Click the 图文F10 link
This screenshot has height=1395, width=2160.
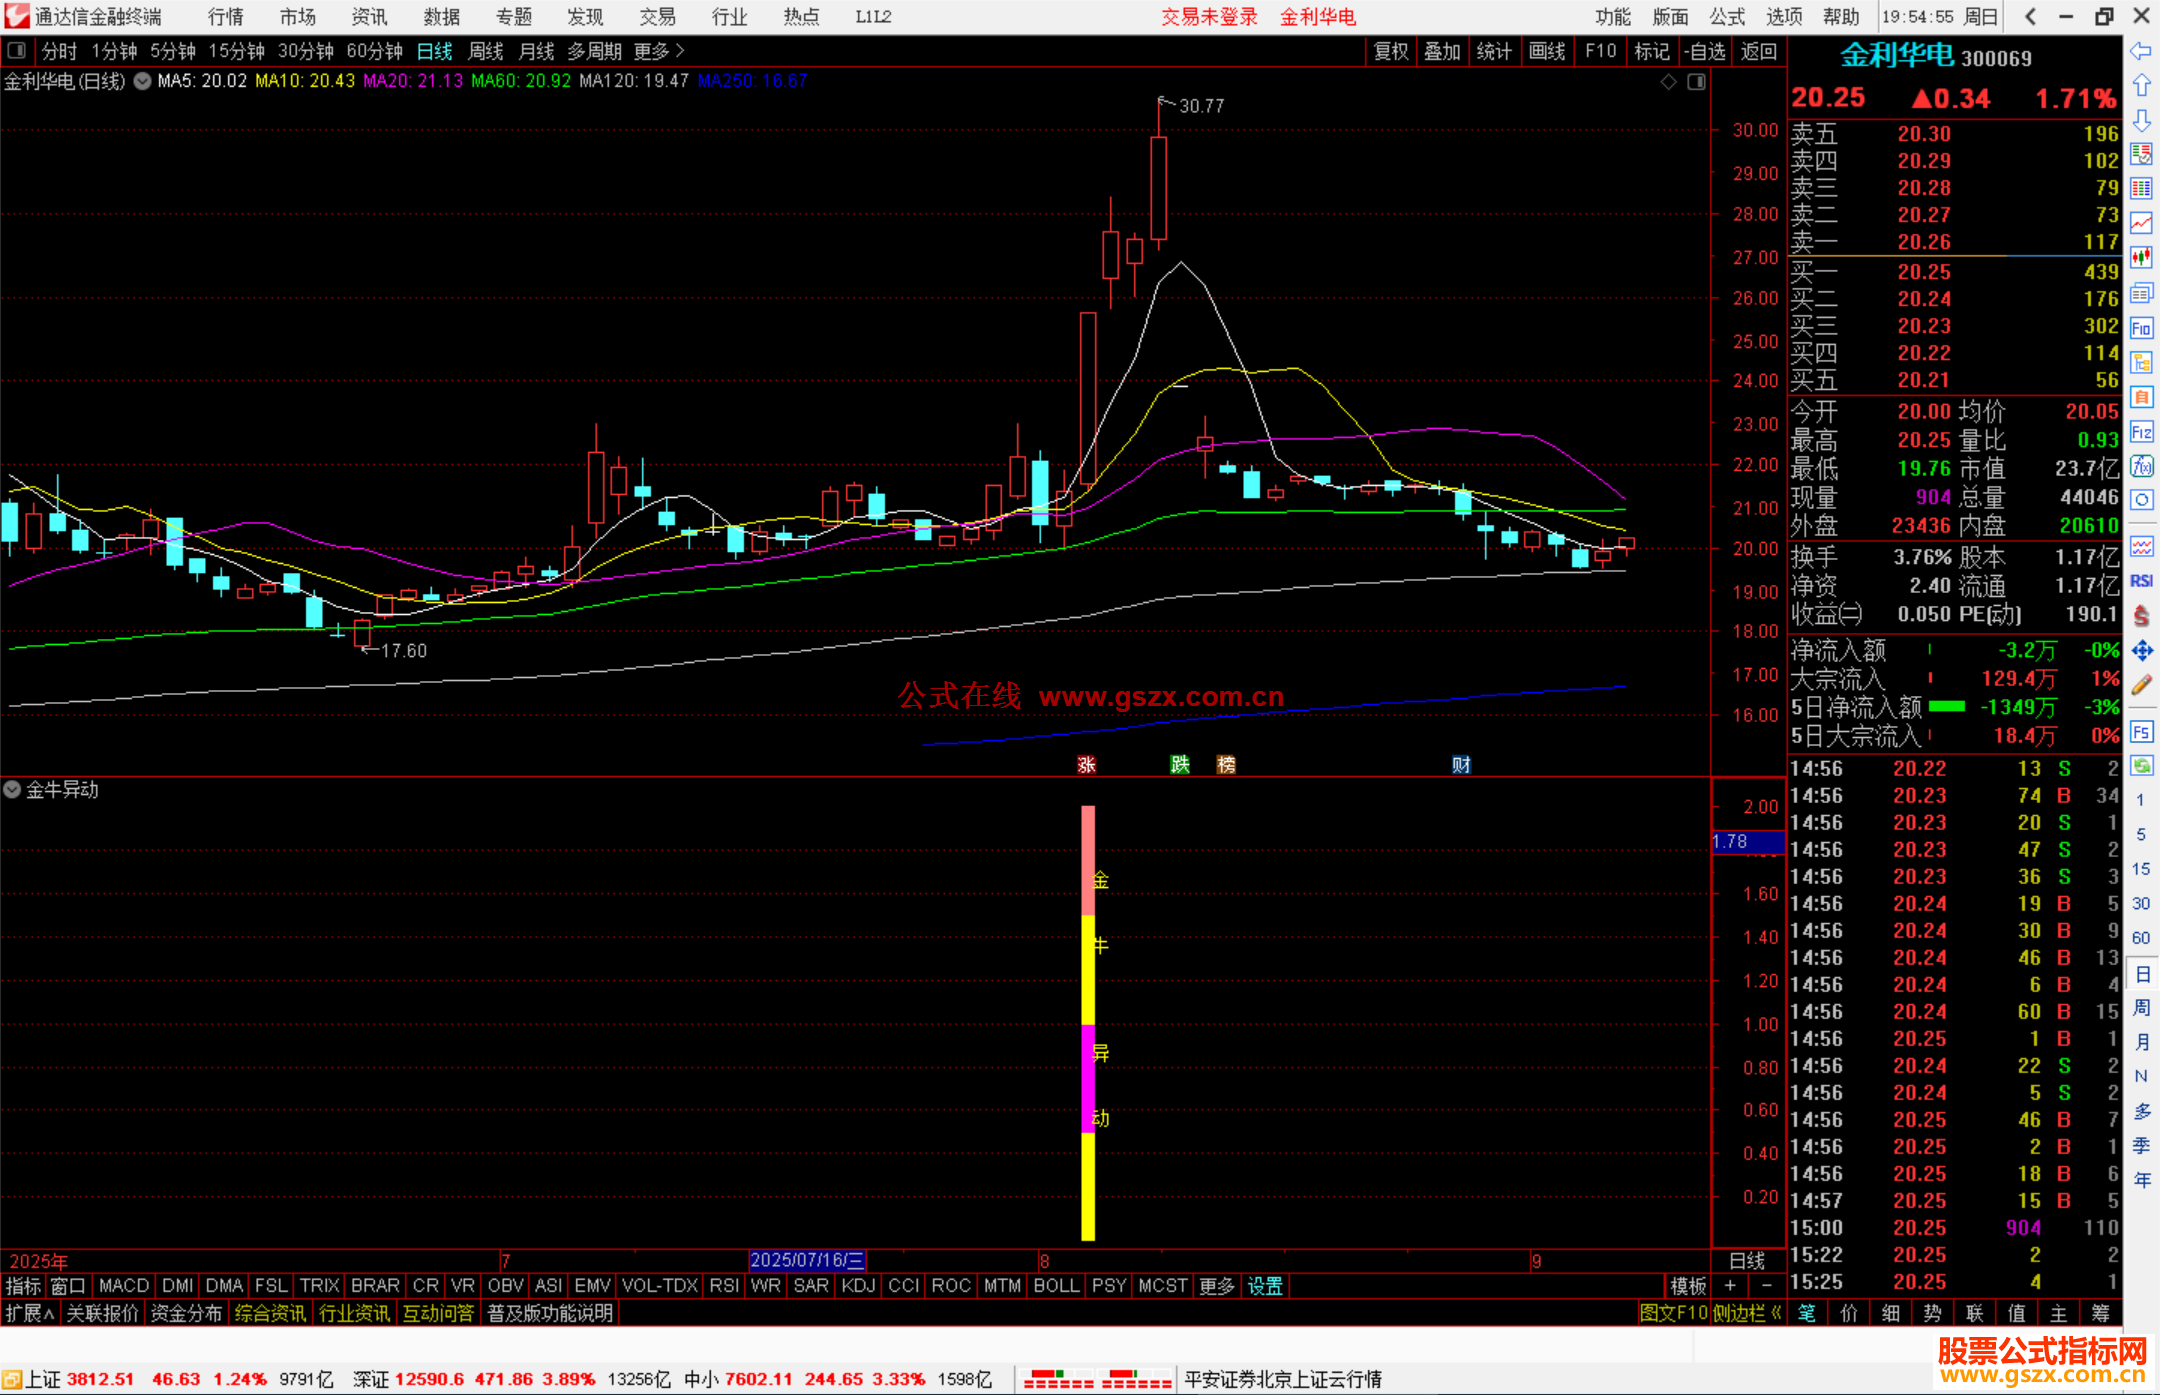[1673, 1313]
